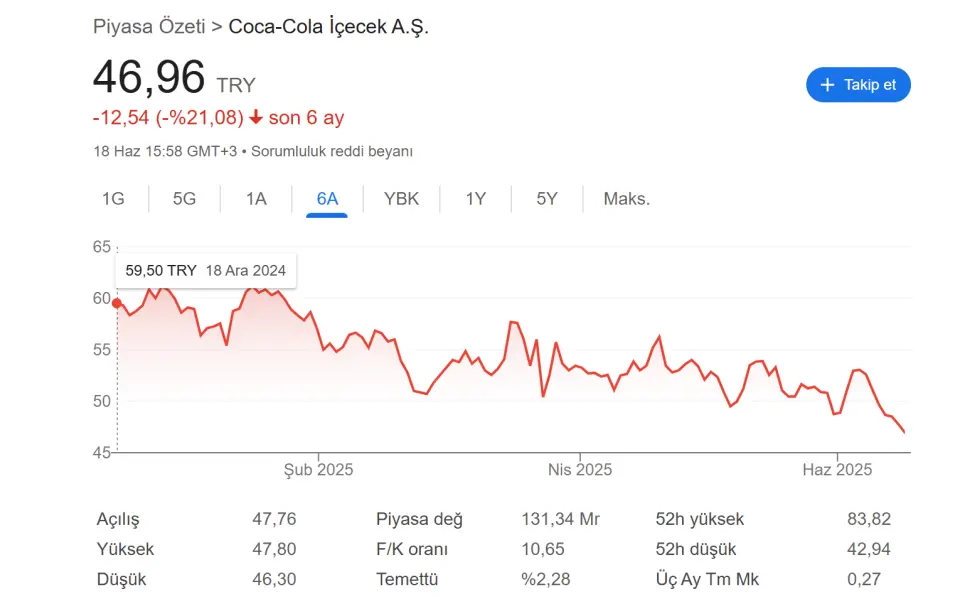Open the Sorumluluk reddi beyanı link

(332, 151)
